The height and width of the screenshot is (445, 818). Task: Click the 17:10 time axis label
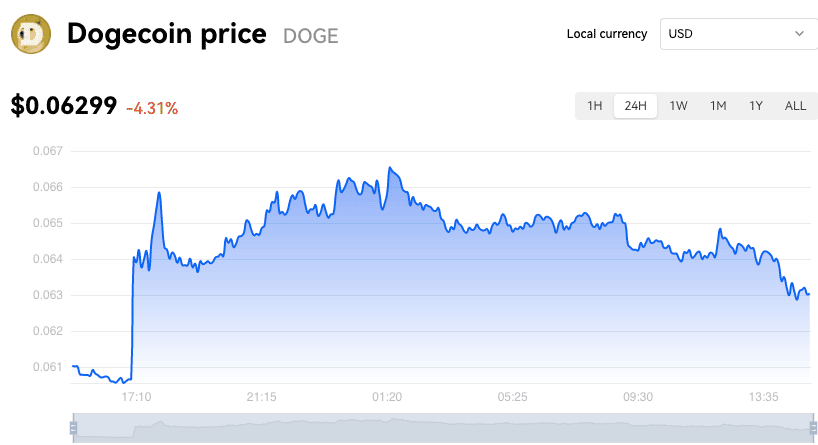coord(136,397)
